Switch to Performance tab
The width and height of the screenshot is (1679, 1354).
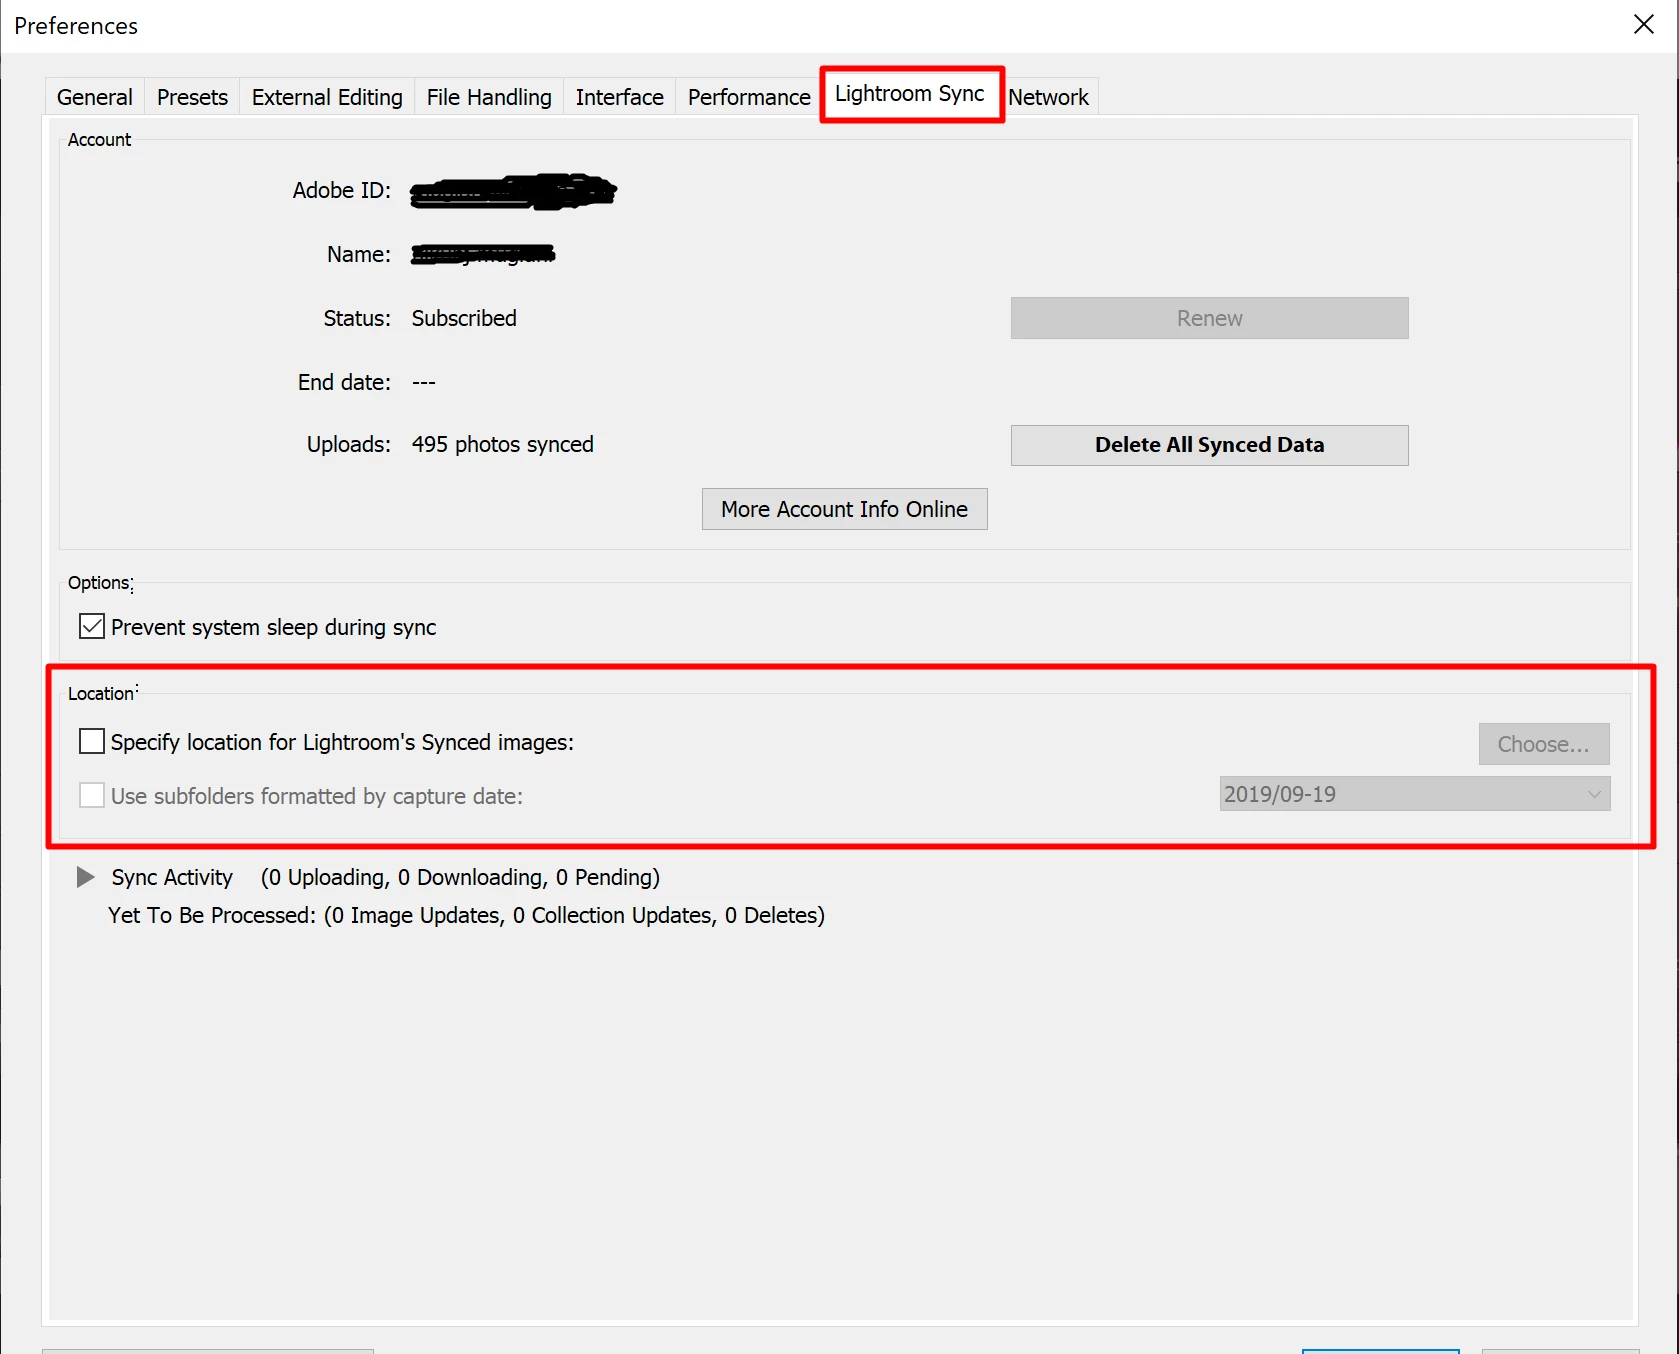tap(749, 97)
